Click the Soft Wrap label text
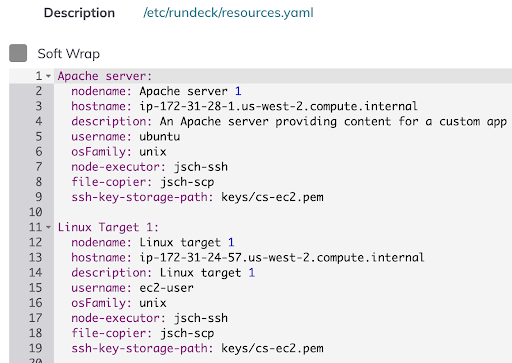The height and width of the screenshot is (363, 512). coord(69,54)
